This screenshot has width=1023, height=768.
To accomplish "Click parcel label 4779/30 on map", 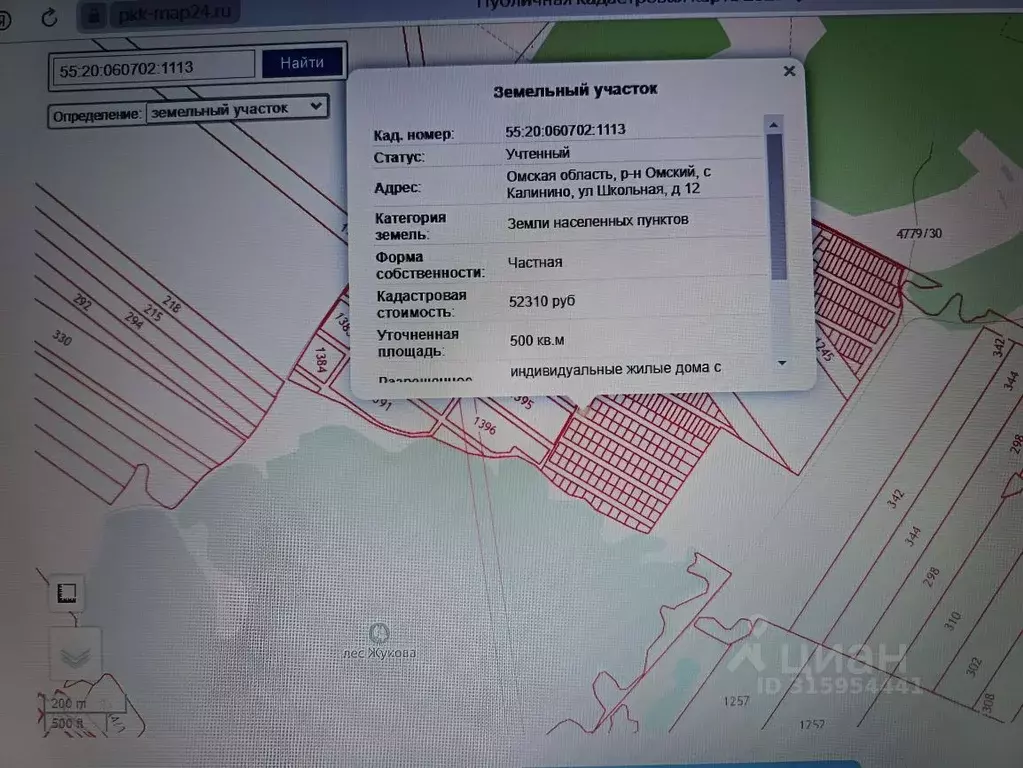I will click(919, 234).
